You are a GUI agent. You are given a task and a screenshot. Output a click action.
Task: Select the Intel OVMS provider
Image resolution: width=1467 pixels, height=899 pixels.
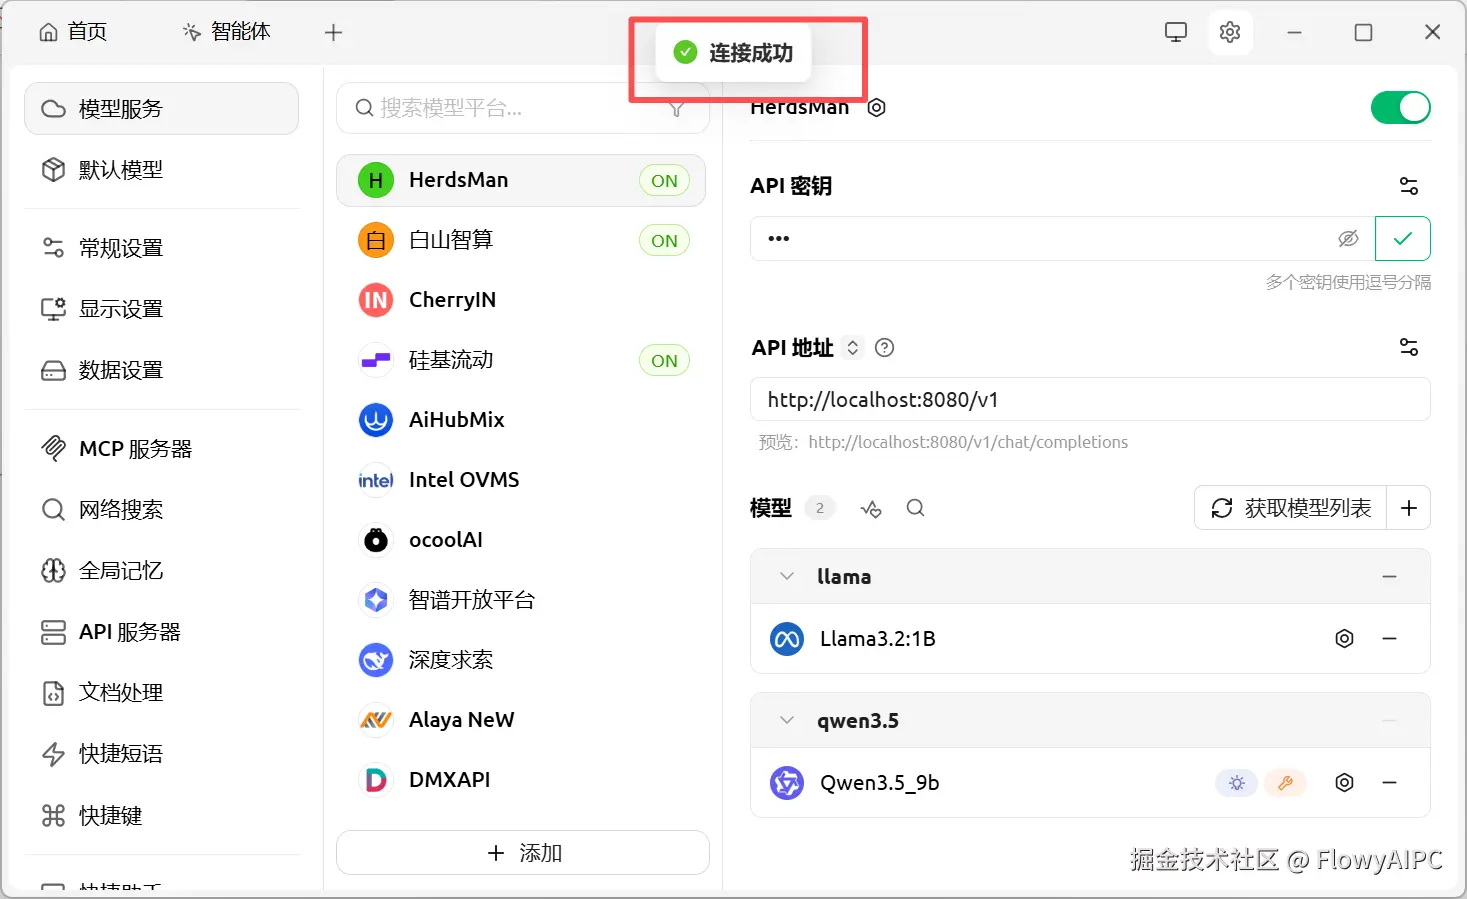pos(521,480)
